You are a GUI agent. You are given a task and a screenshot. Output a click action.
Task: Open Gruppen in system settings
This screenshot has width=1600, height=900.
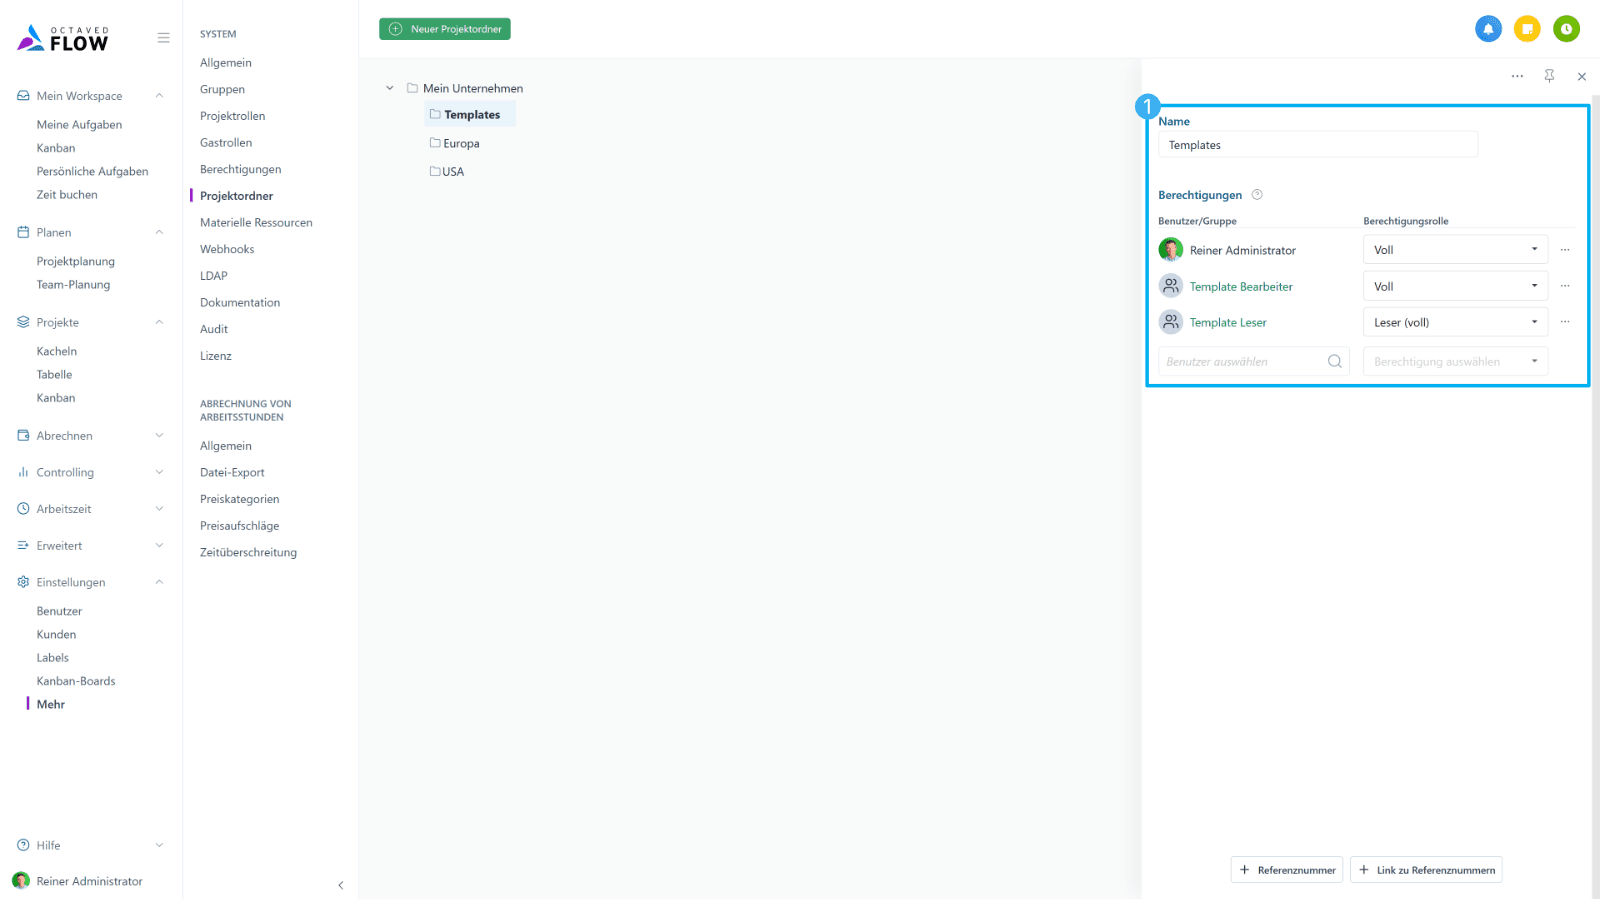click(x=222, y=89)
